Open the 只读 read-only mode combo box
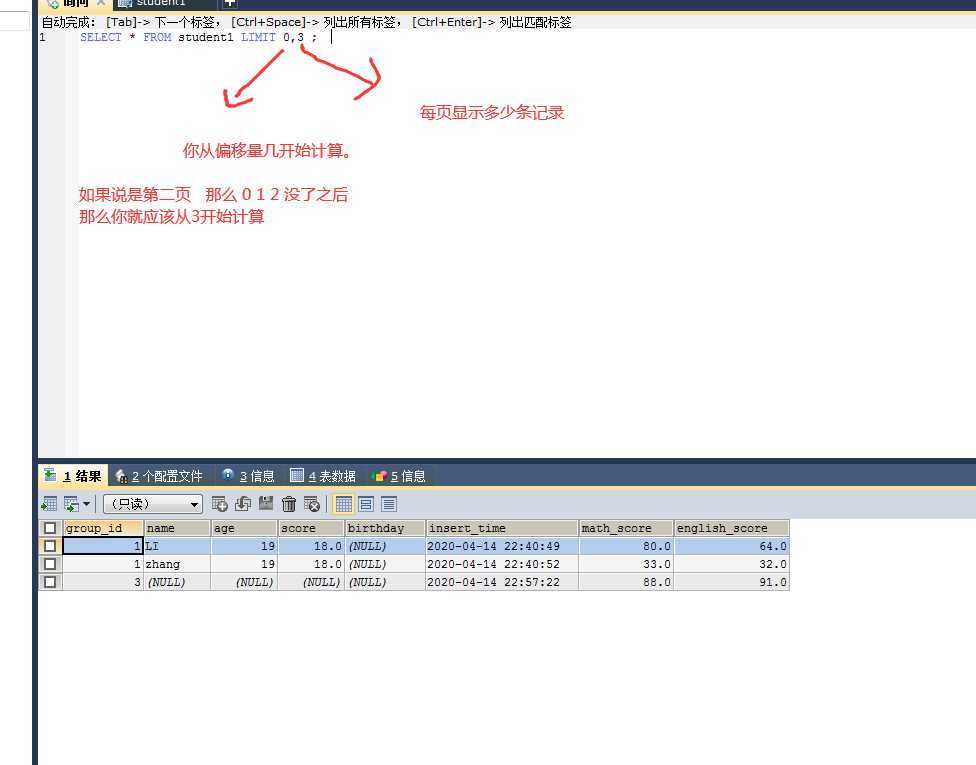 pyautogui.click(x=152, y=504)
